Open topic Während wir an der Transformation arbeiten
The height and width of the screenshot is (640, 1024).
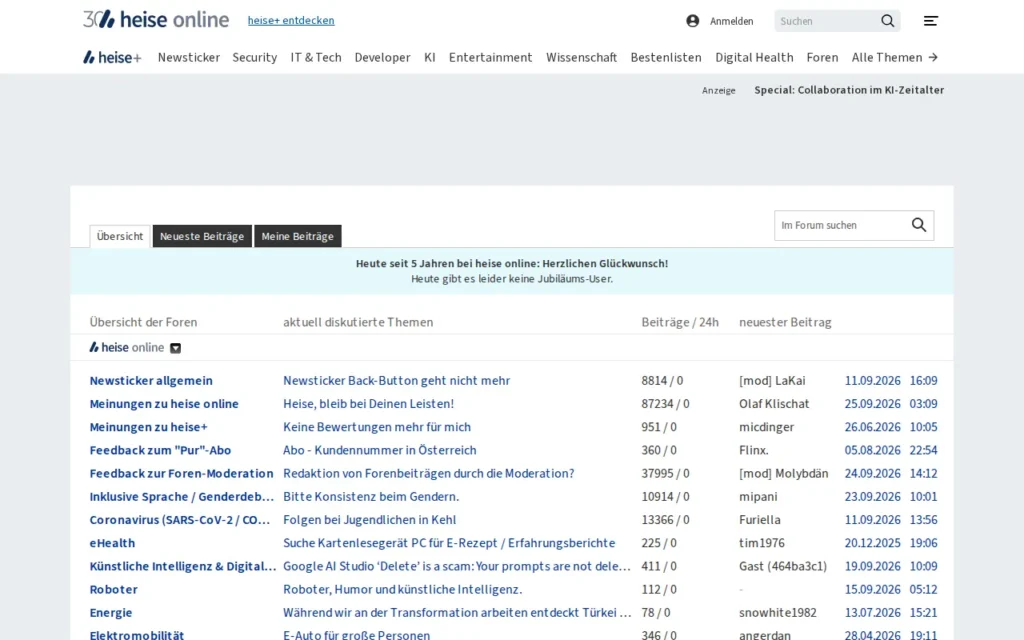point(456,613)
